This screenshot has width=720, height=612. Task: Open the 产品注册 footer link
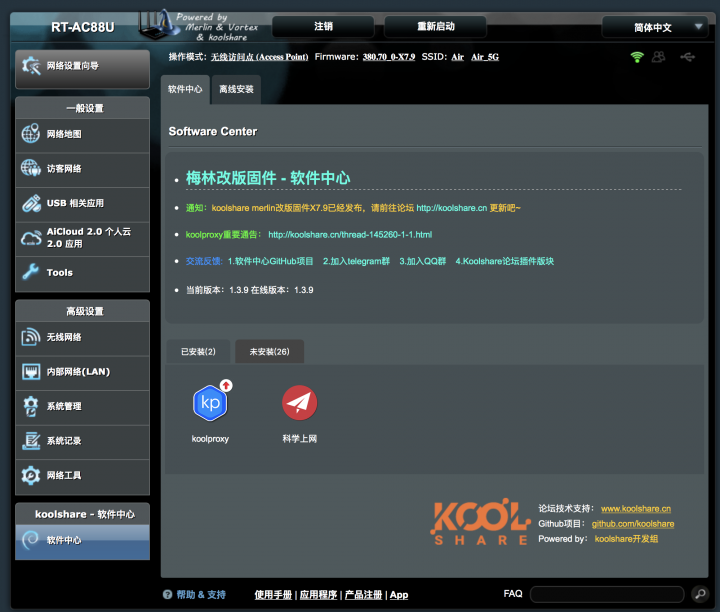tap(363, 595)
